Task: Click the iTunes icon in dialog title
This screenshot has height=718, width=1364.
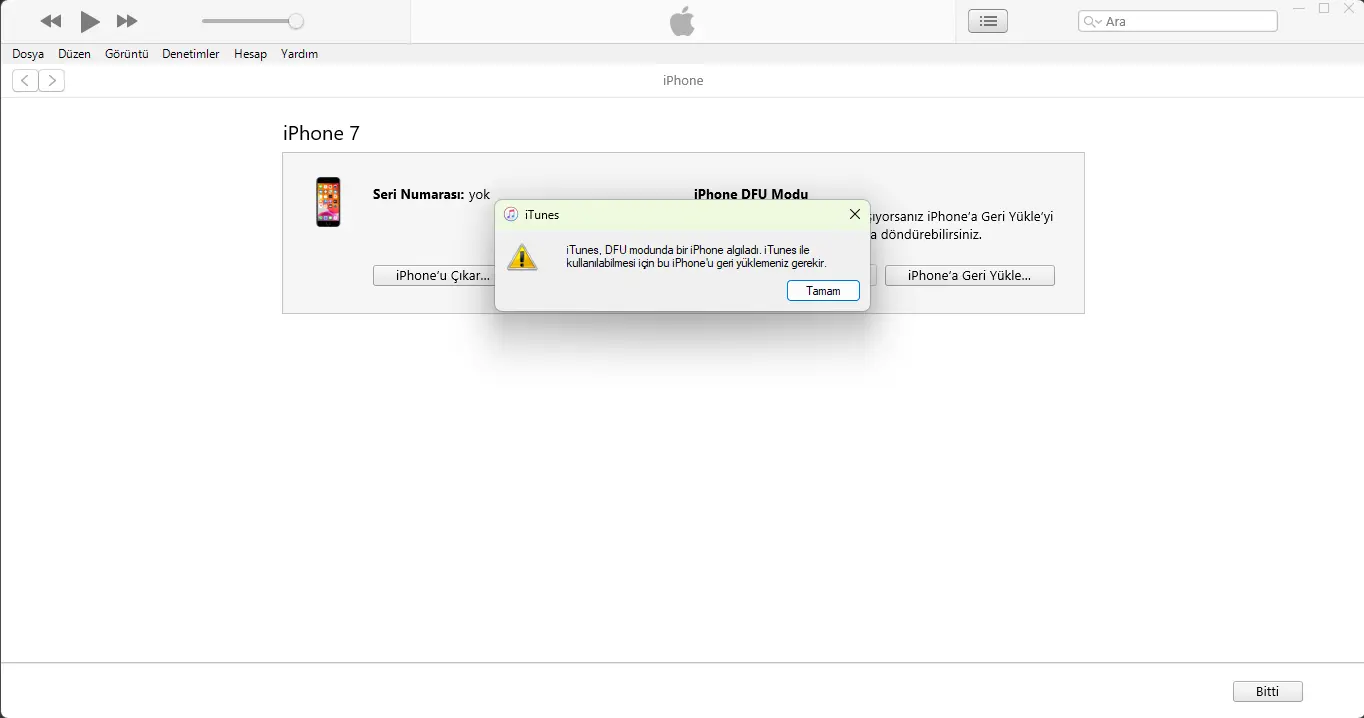Action: tap(511, 215)
